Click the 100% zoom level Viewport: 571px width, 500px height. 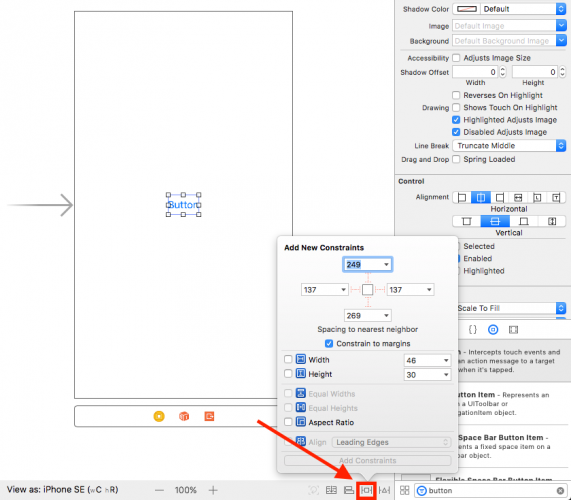186,490
